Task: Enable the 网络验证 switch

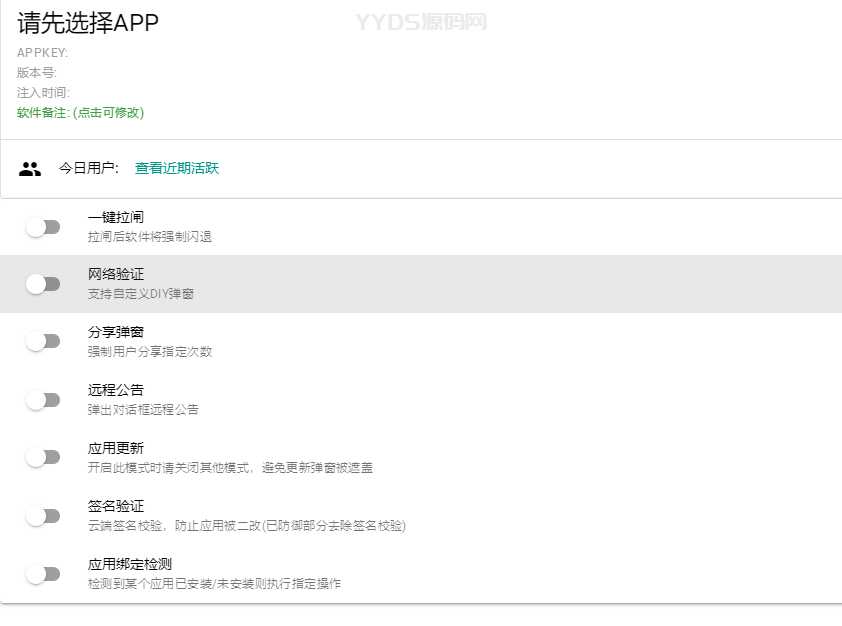Action: pyautogui.click(x=43, y=284)
